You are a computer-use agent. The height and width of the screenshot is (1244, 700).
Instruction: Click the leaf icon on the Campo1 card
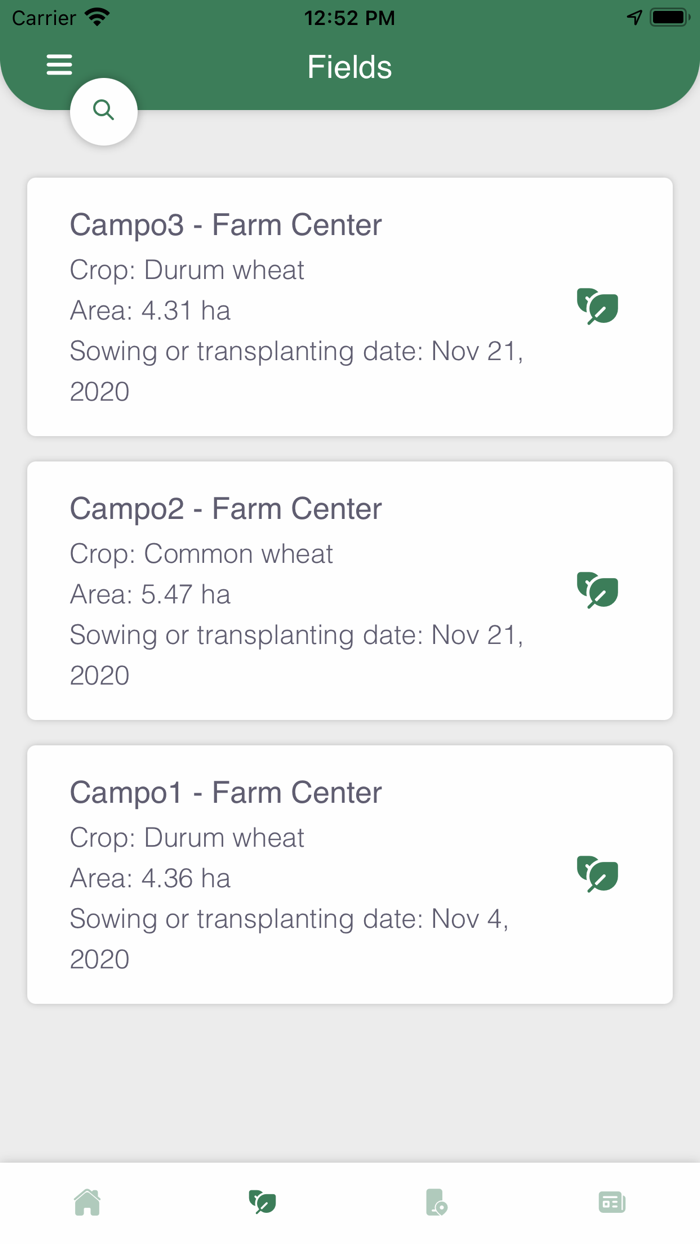597,874
